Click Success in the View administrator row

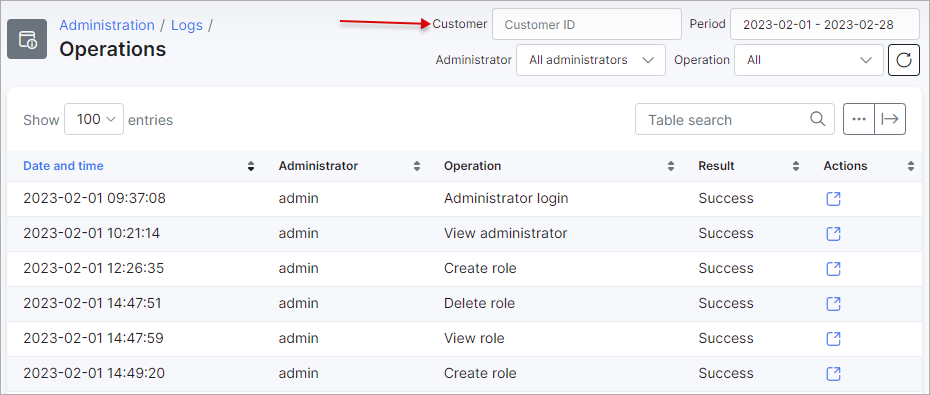726,233
